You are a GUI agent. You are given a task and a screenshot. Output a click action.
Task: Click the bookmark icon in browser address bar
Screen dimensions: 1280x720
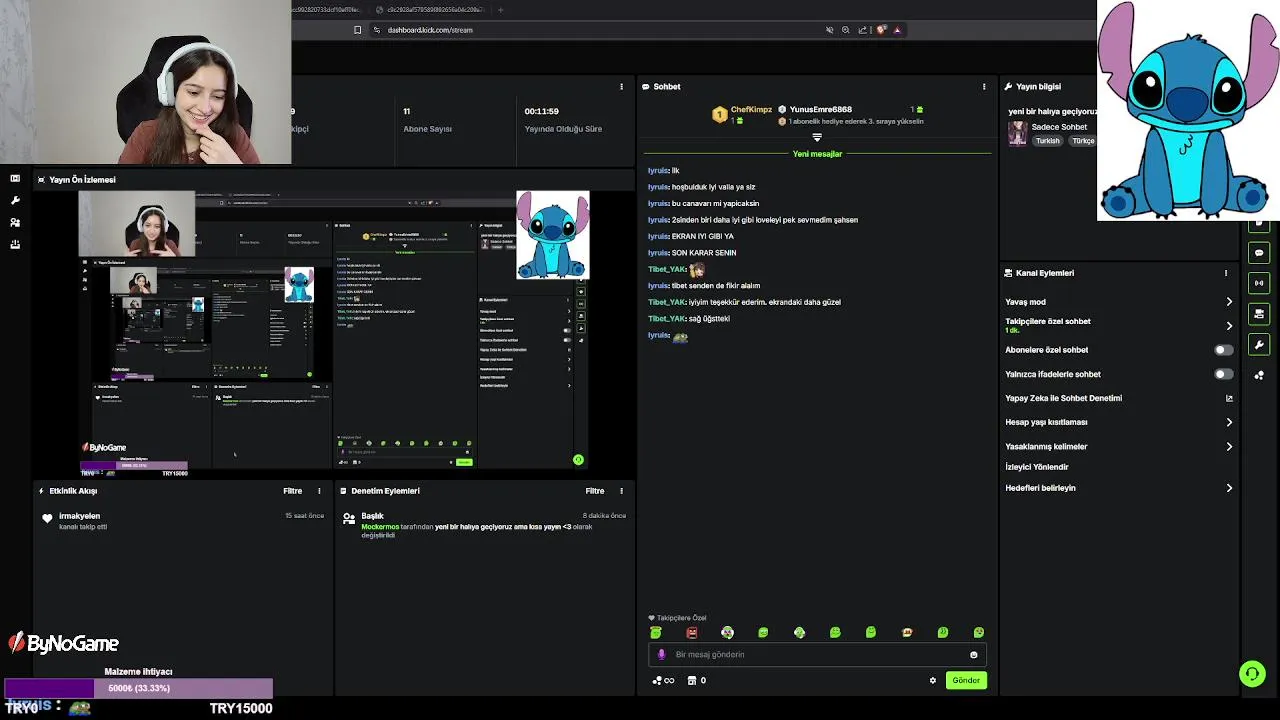358,30
